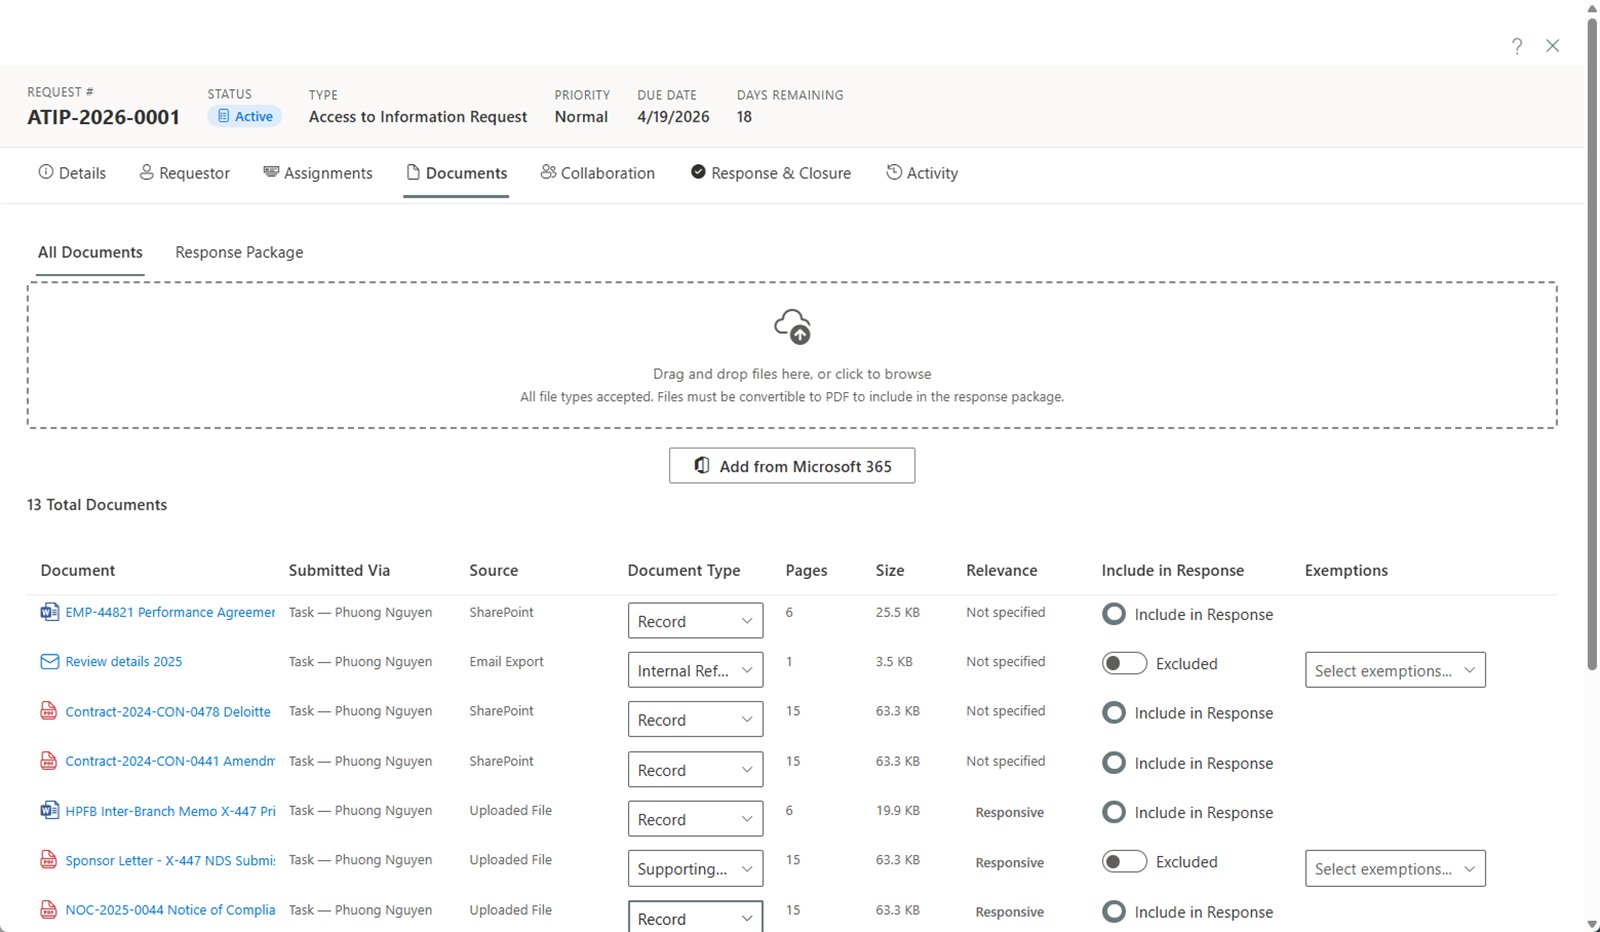This screenshot has width=1600, height=932.
Task: Toggle the Sponsor Letter exclusion switch
Action: (1124, 861)
